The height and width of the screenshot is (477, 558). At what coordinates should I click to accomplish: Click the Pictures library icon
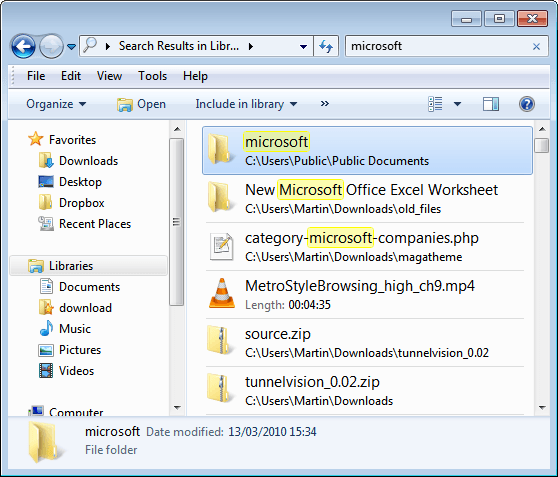(46, 350)
